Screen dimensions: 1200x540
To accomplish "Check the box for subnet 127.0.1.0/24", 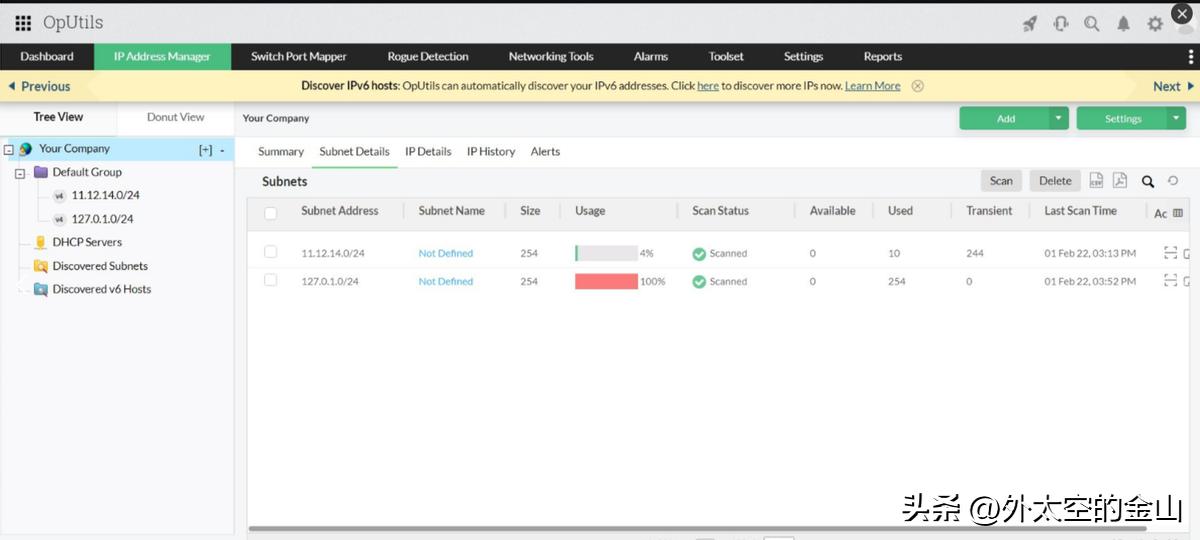I will [271, 280].
